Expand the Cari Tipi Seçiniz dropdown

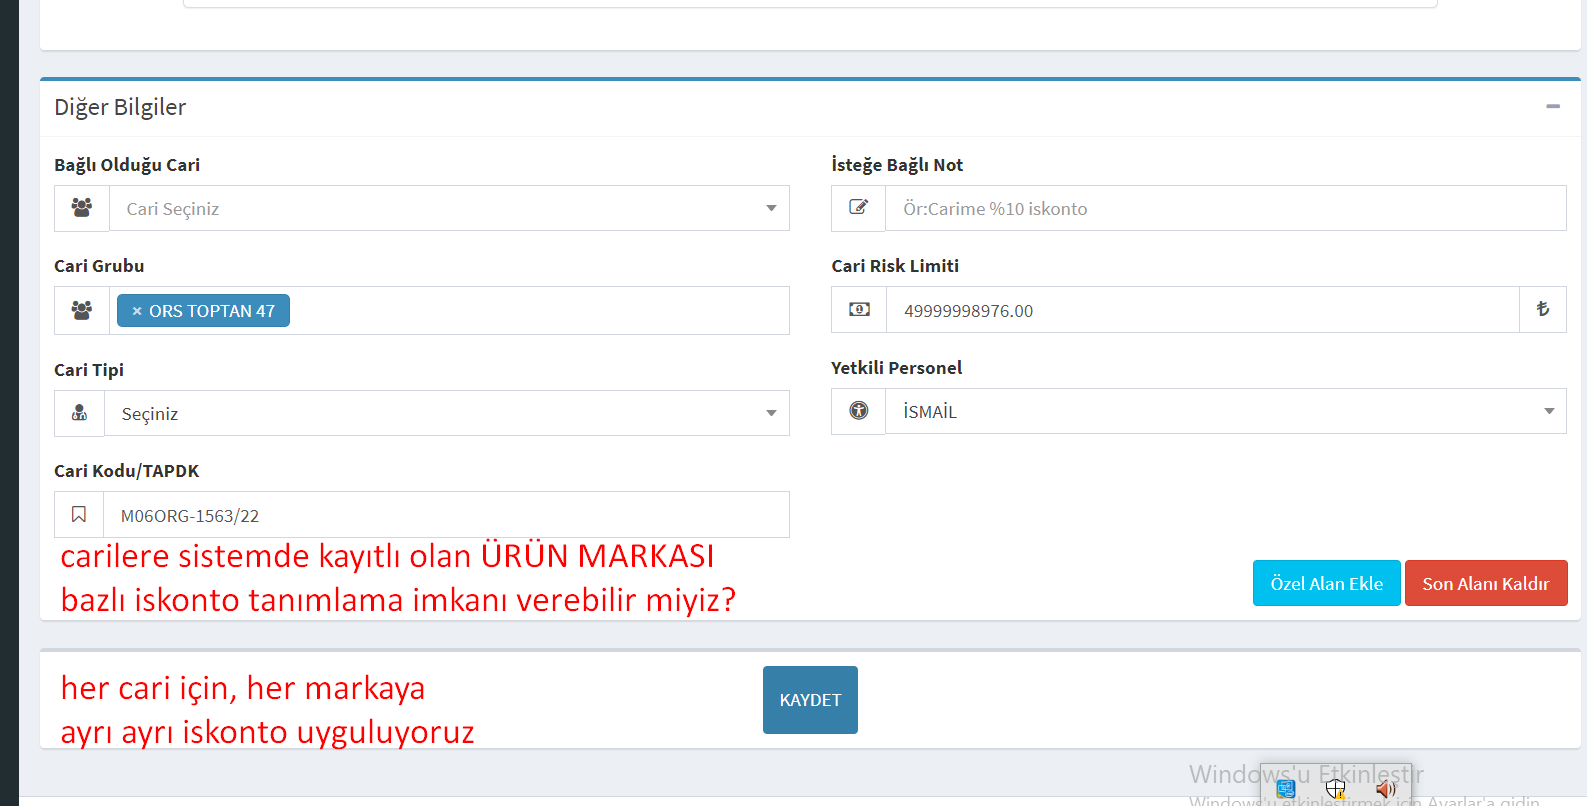point(447,413)
